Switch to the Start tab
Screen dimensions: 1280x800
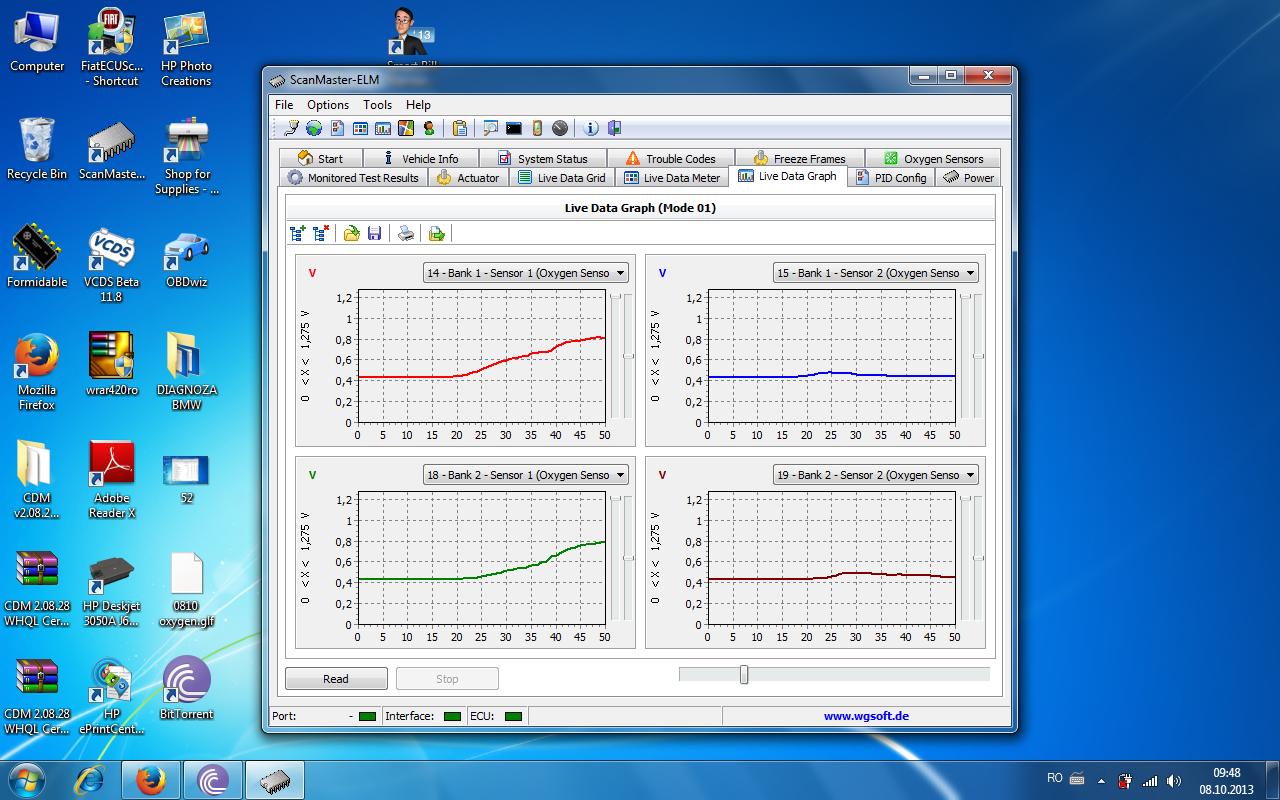click(320, 158)
